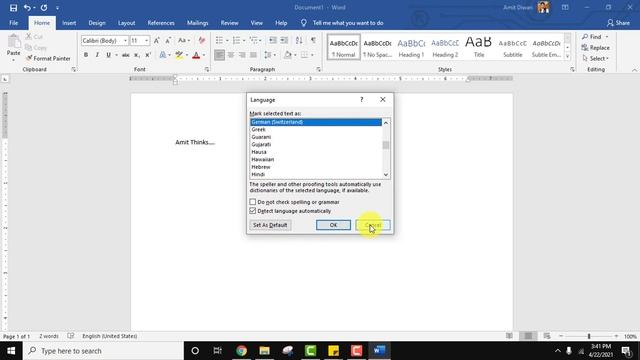
Task: Open Task View on taskbar
Action: (218, 351)
